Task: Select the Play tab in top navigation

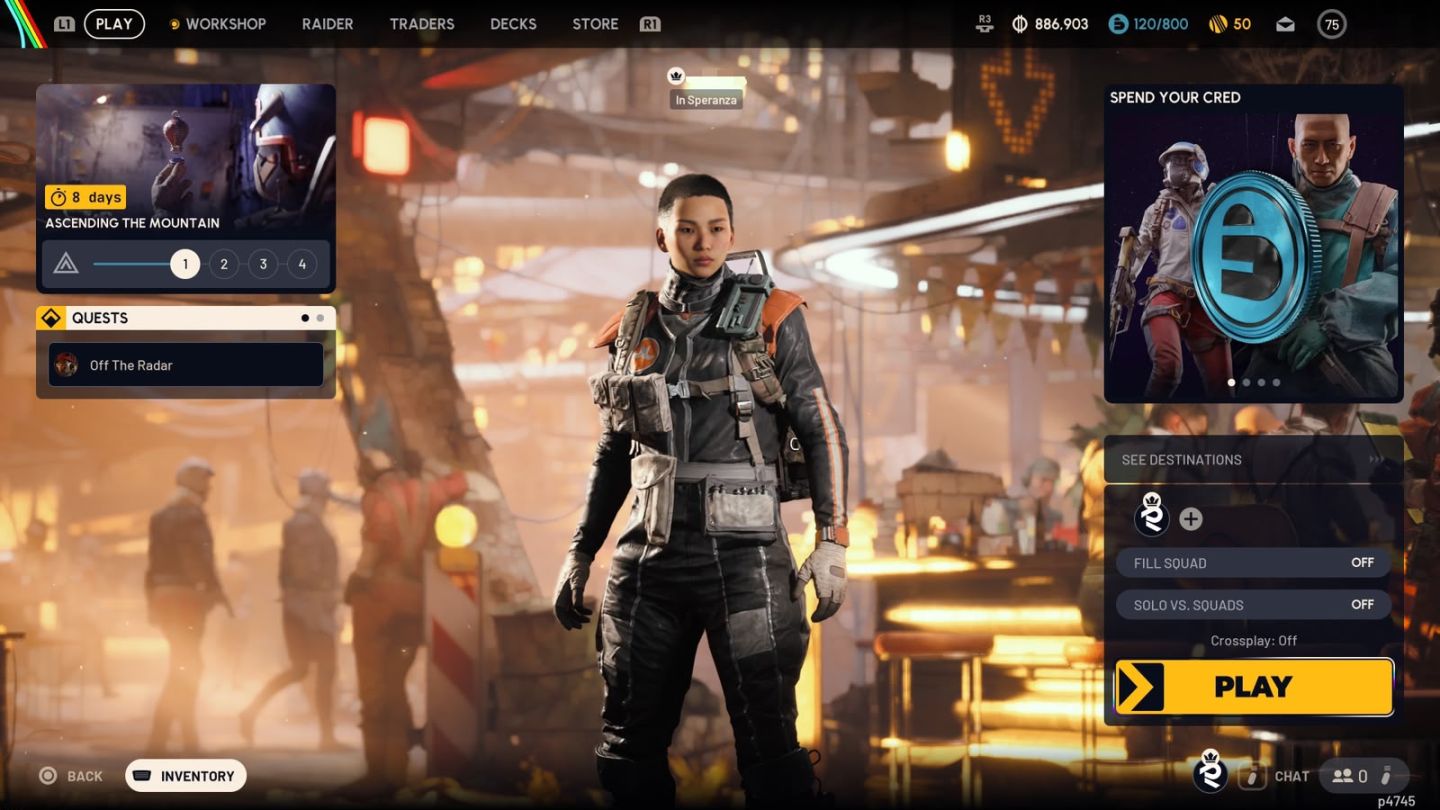Action: pyautogui.click(x=114, y=24)
